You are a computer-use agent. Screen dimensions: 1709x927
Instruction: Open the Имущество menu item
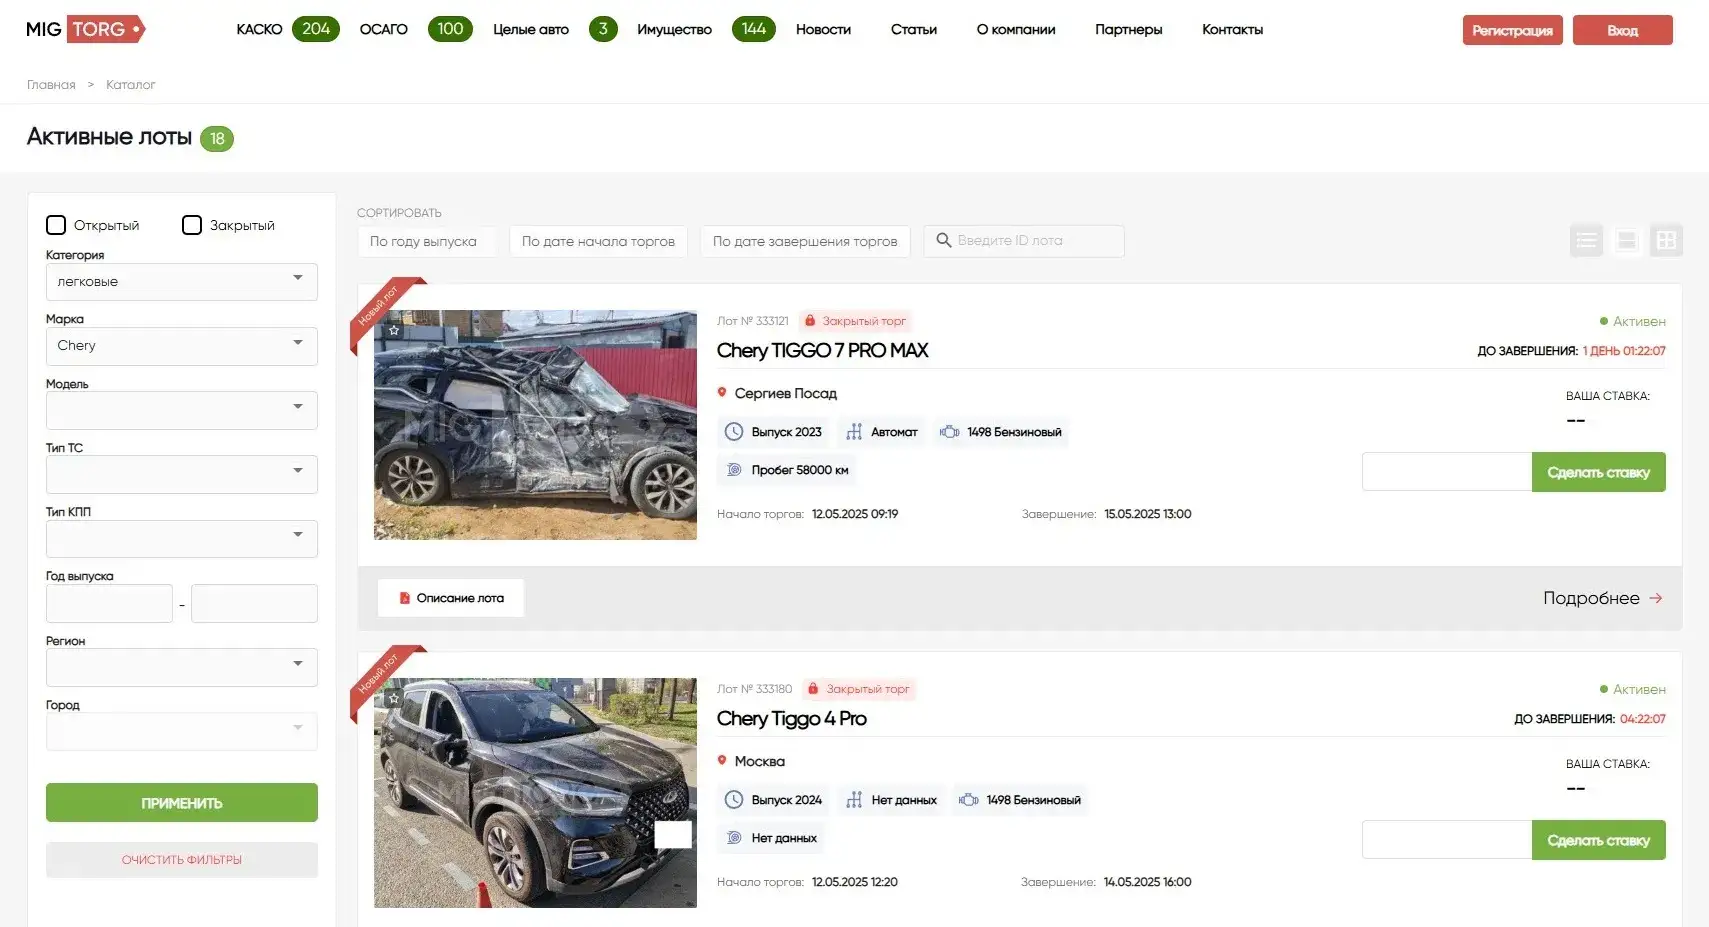[675, 29]
